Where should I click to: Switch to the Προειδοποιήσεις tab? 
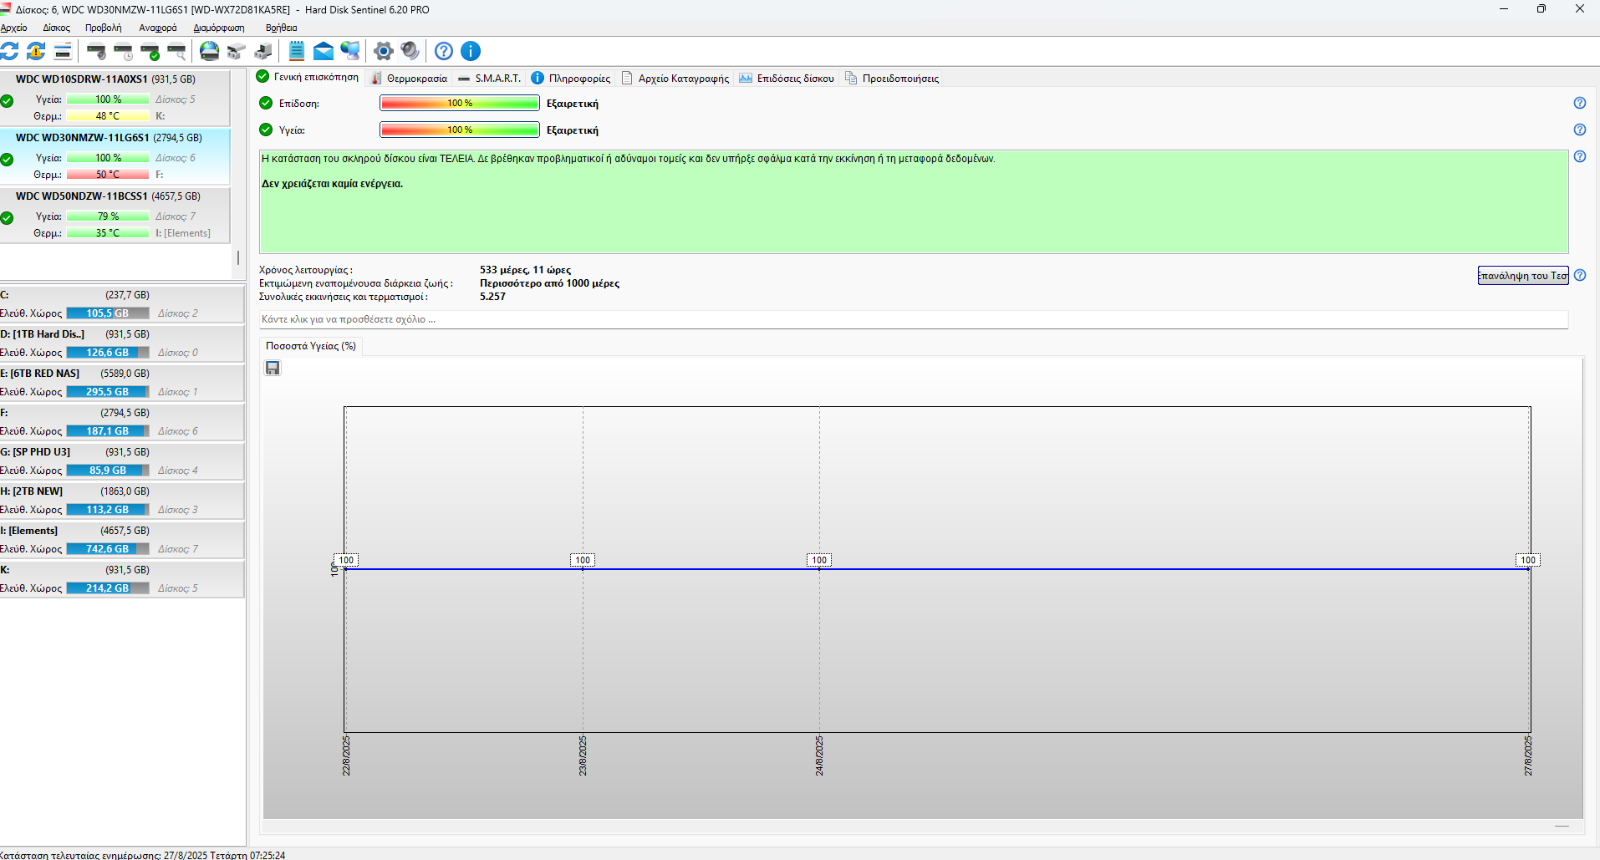(892, 78)
